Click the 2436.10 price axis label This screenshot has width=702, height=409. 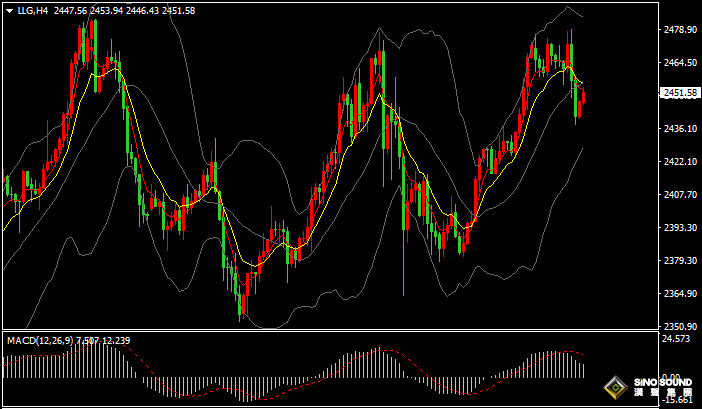(679, 129)
